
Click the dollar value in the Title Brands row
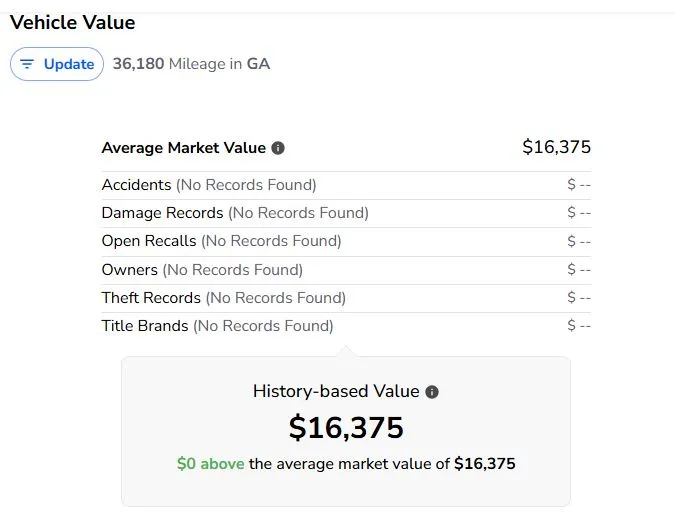pyautogui.click(x=578, y=326)
